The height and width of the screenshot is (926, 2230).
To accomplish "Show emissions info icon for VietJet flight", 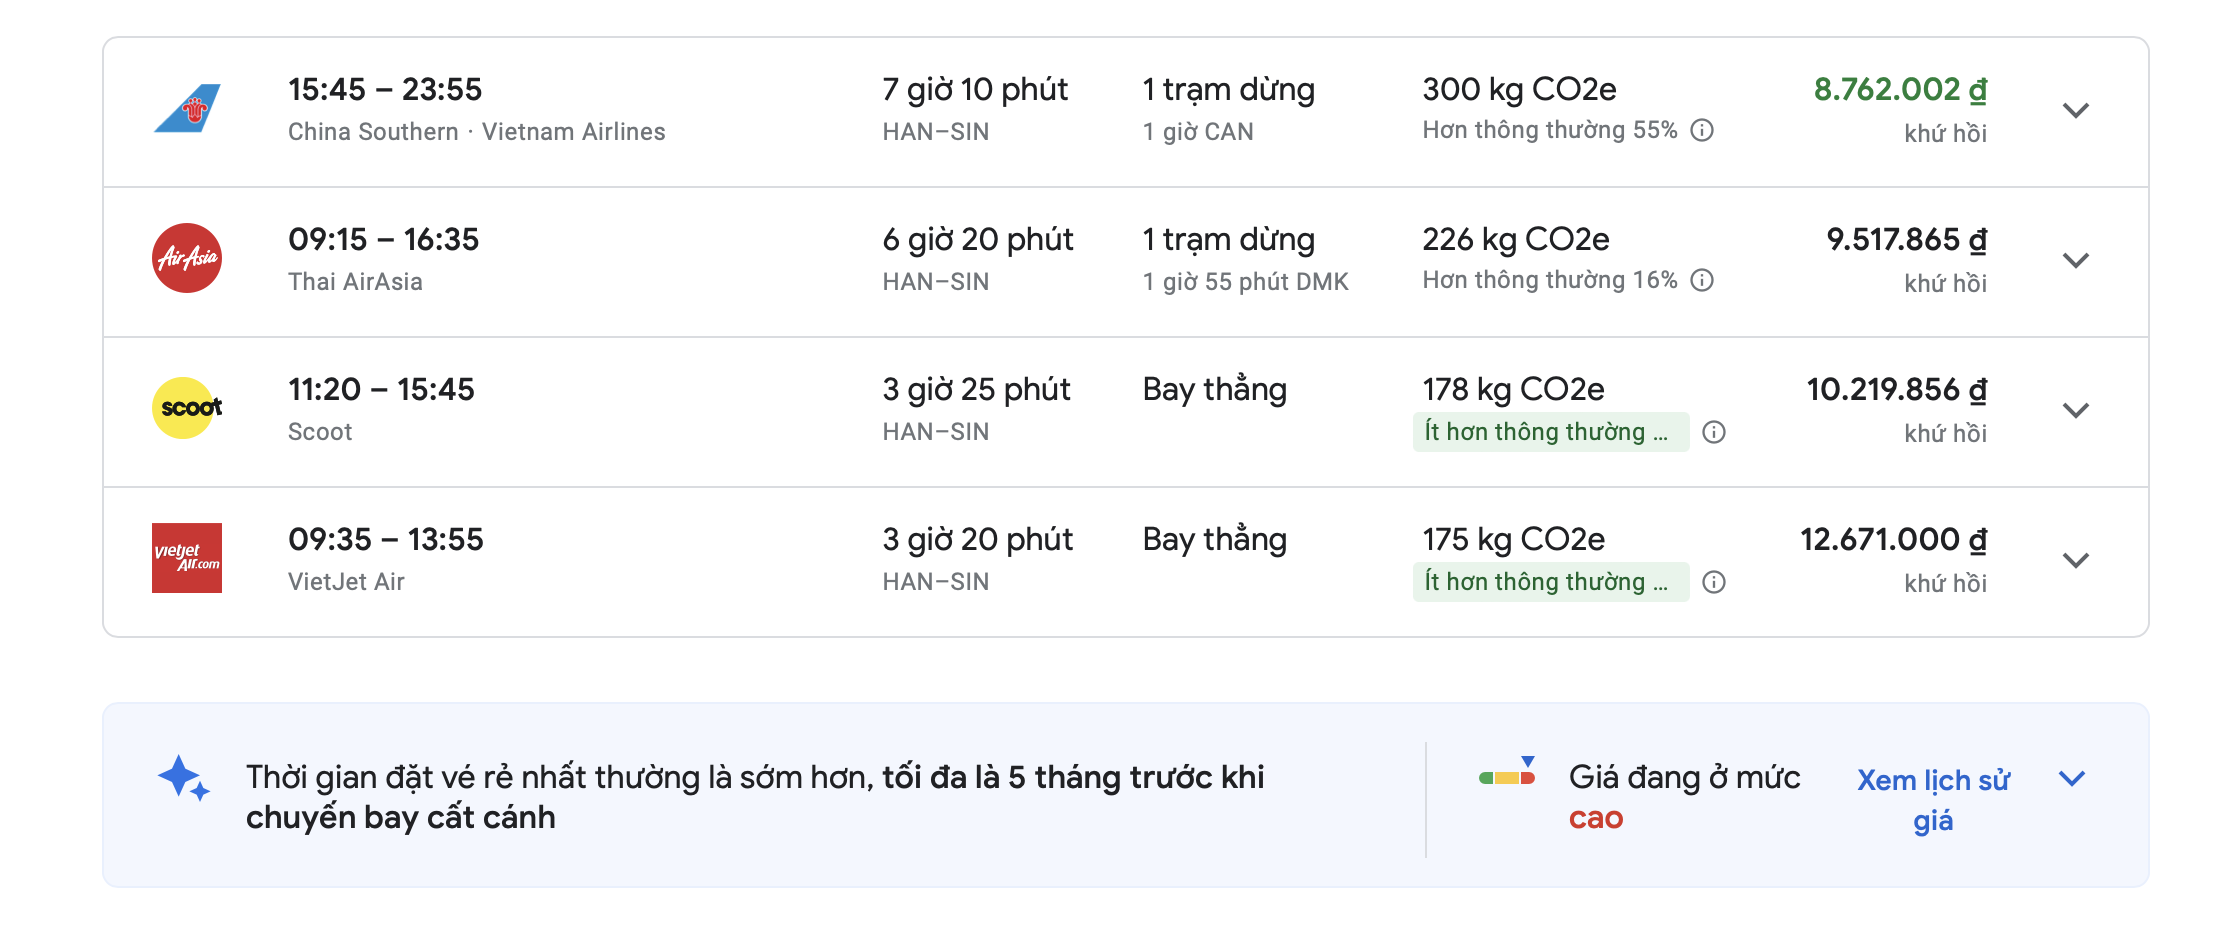I will coord(1714,582).
